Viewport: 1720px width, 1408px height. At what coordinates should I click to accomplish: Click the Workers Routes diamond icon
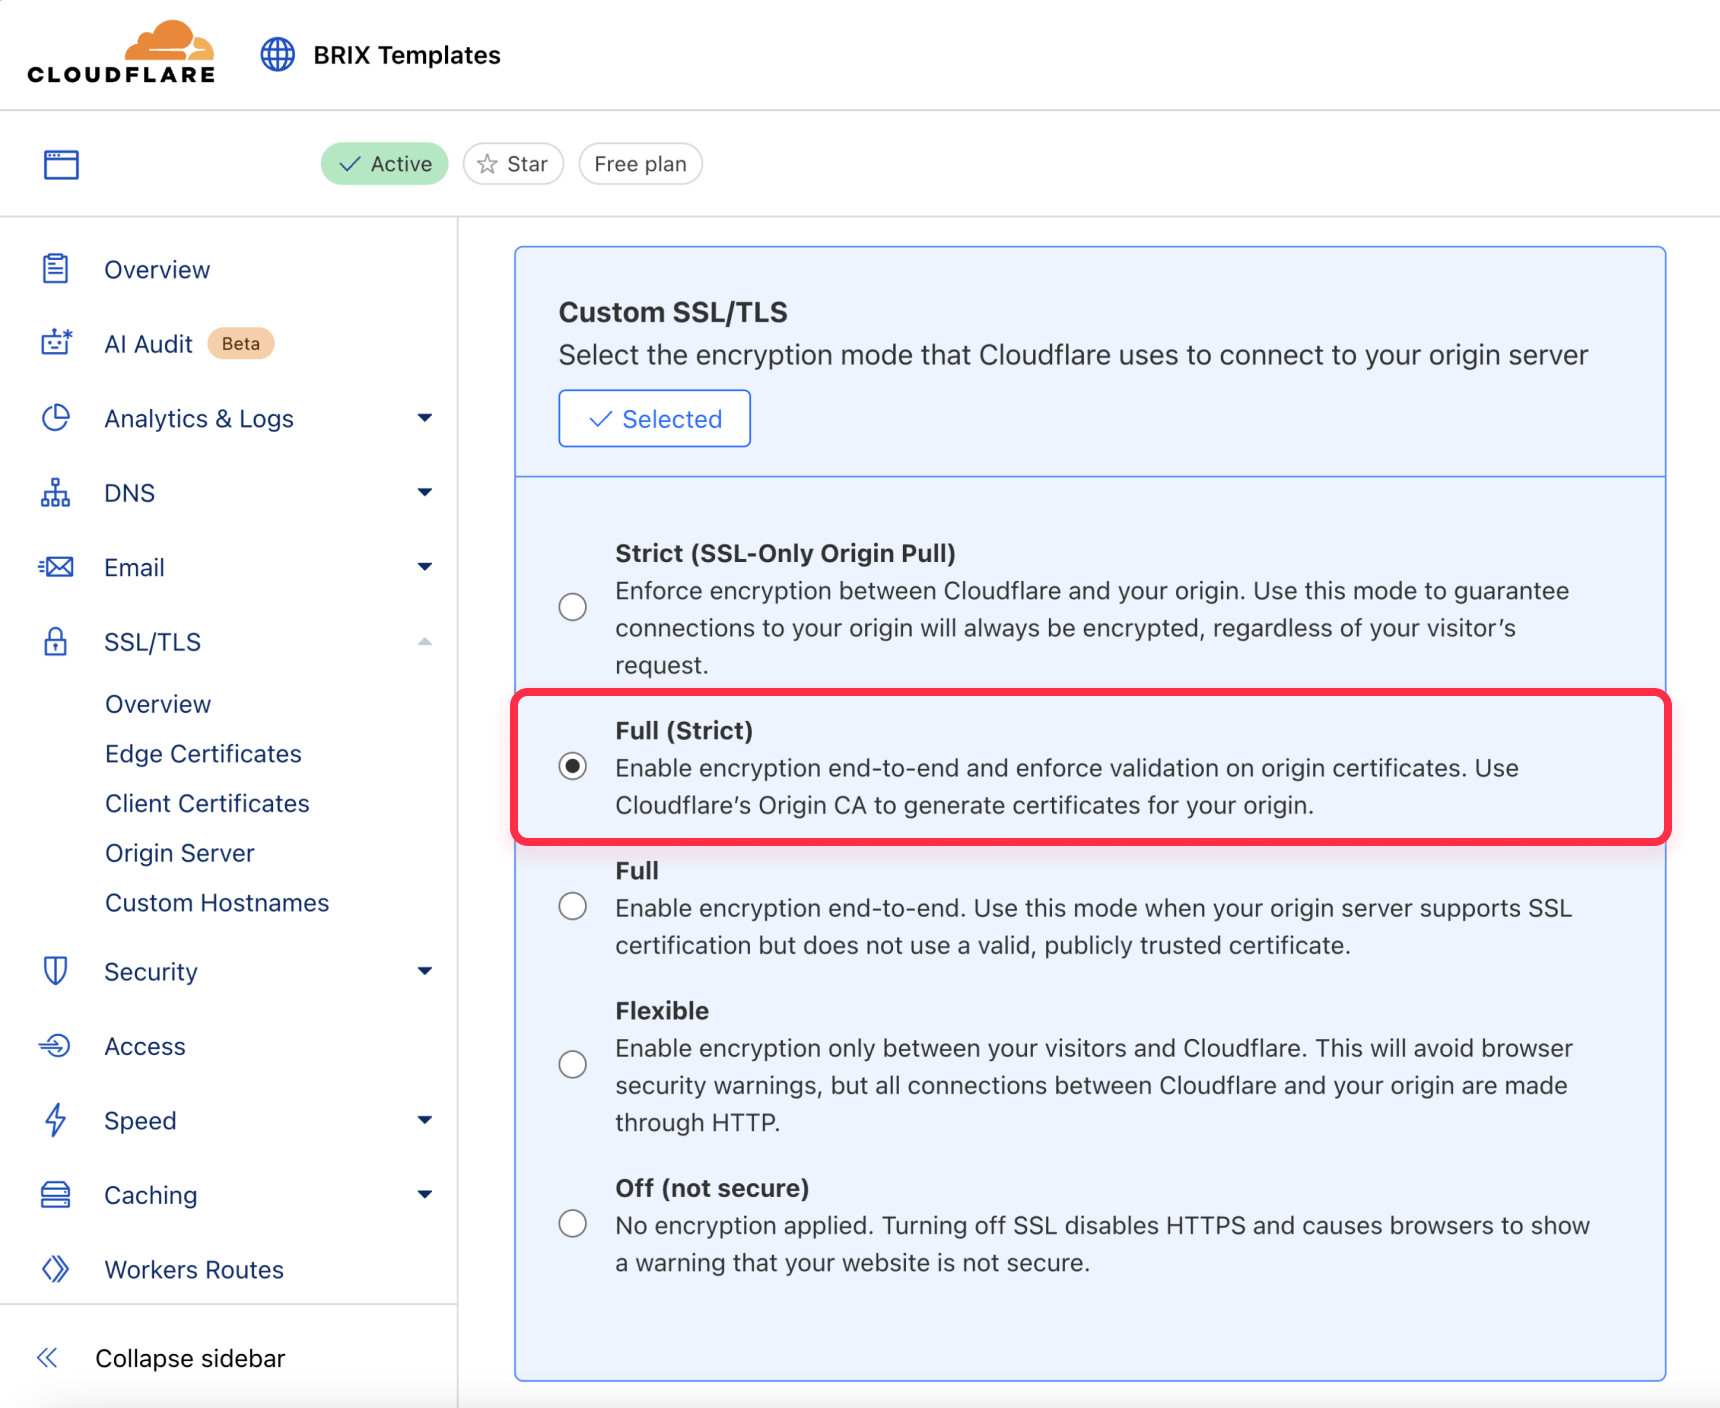pyautogui.click(x=56, y=1269)
